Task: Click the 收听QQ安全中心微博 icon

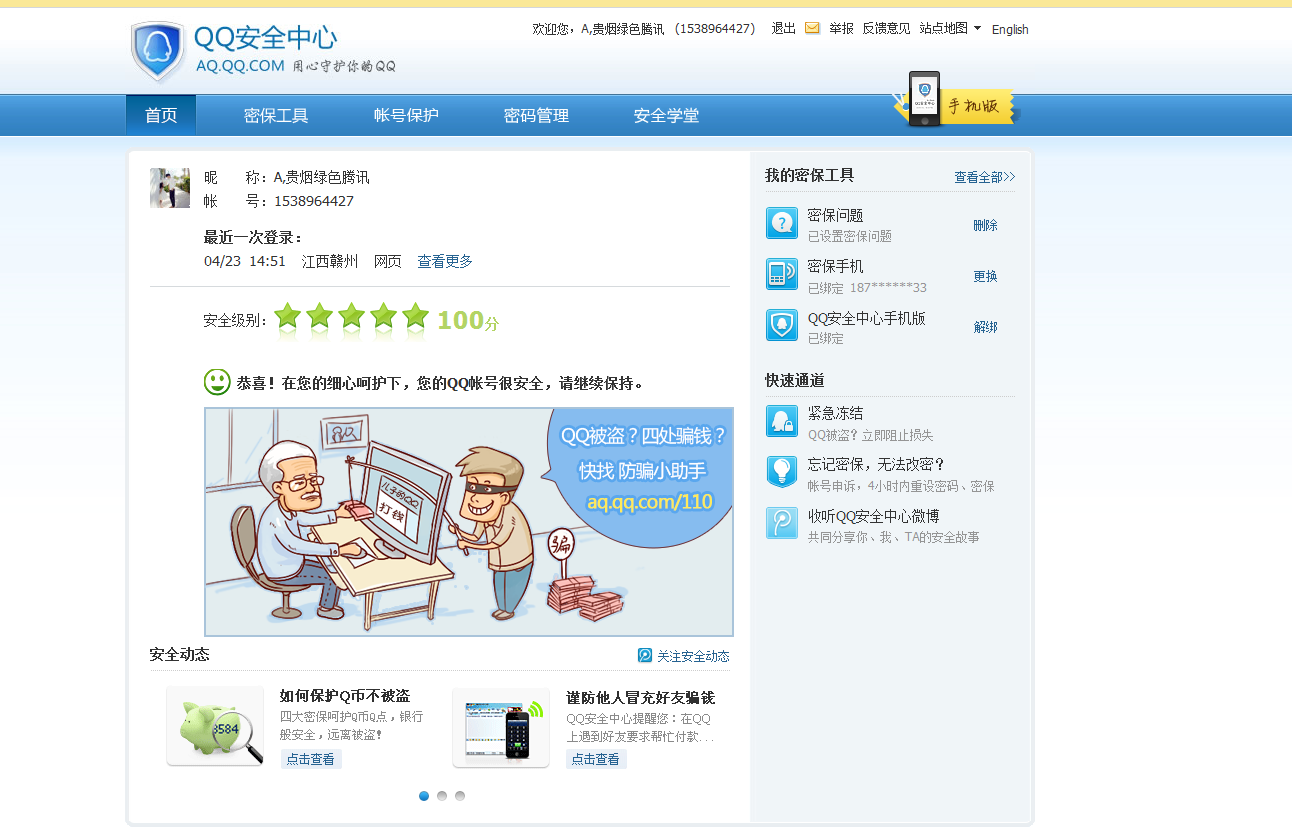Action: click(x=782, y=523)
